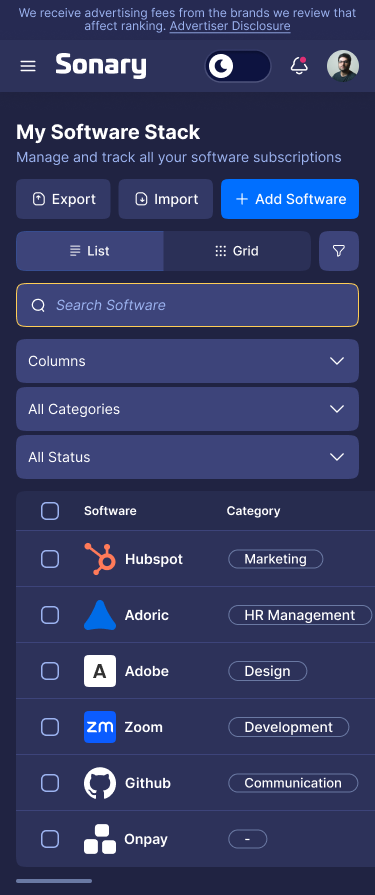Click the horizontal scrollbar thumb
Screen dimensions: 375x895
click(x=54, y=881)
